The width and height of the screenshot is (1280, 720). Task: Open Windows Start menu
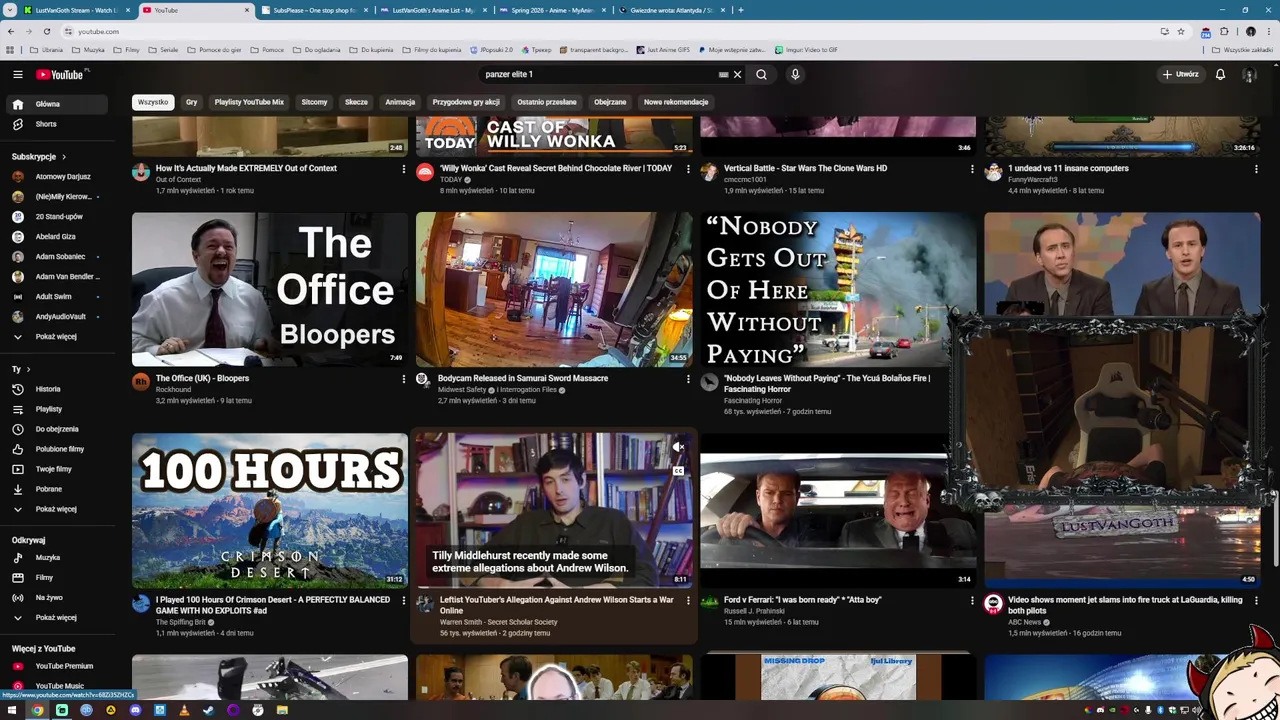[12, 710]
